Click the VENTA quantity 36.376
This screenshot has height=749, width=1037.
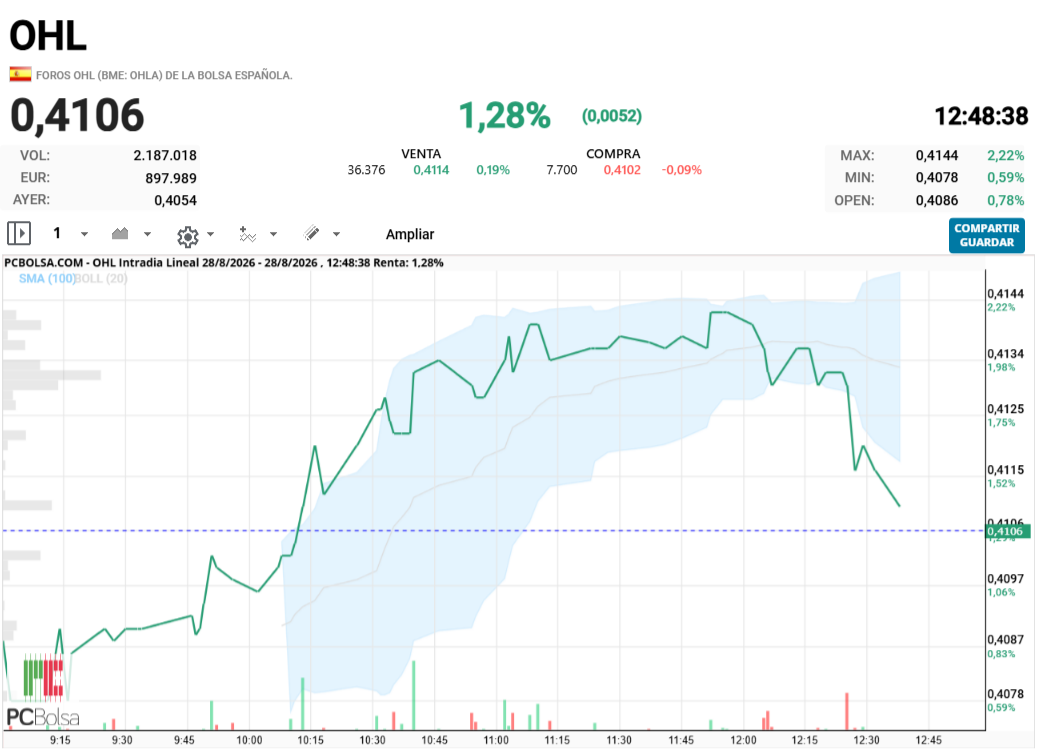pyautogui.click(x=366, y=170)
